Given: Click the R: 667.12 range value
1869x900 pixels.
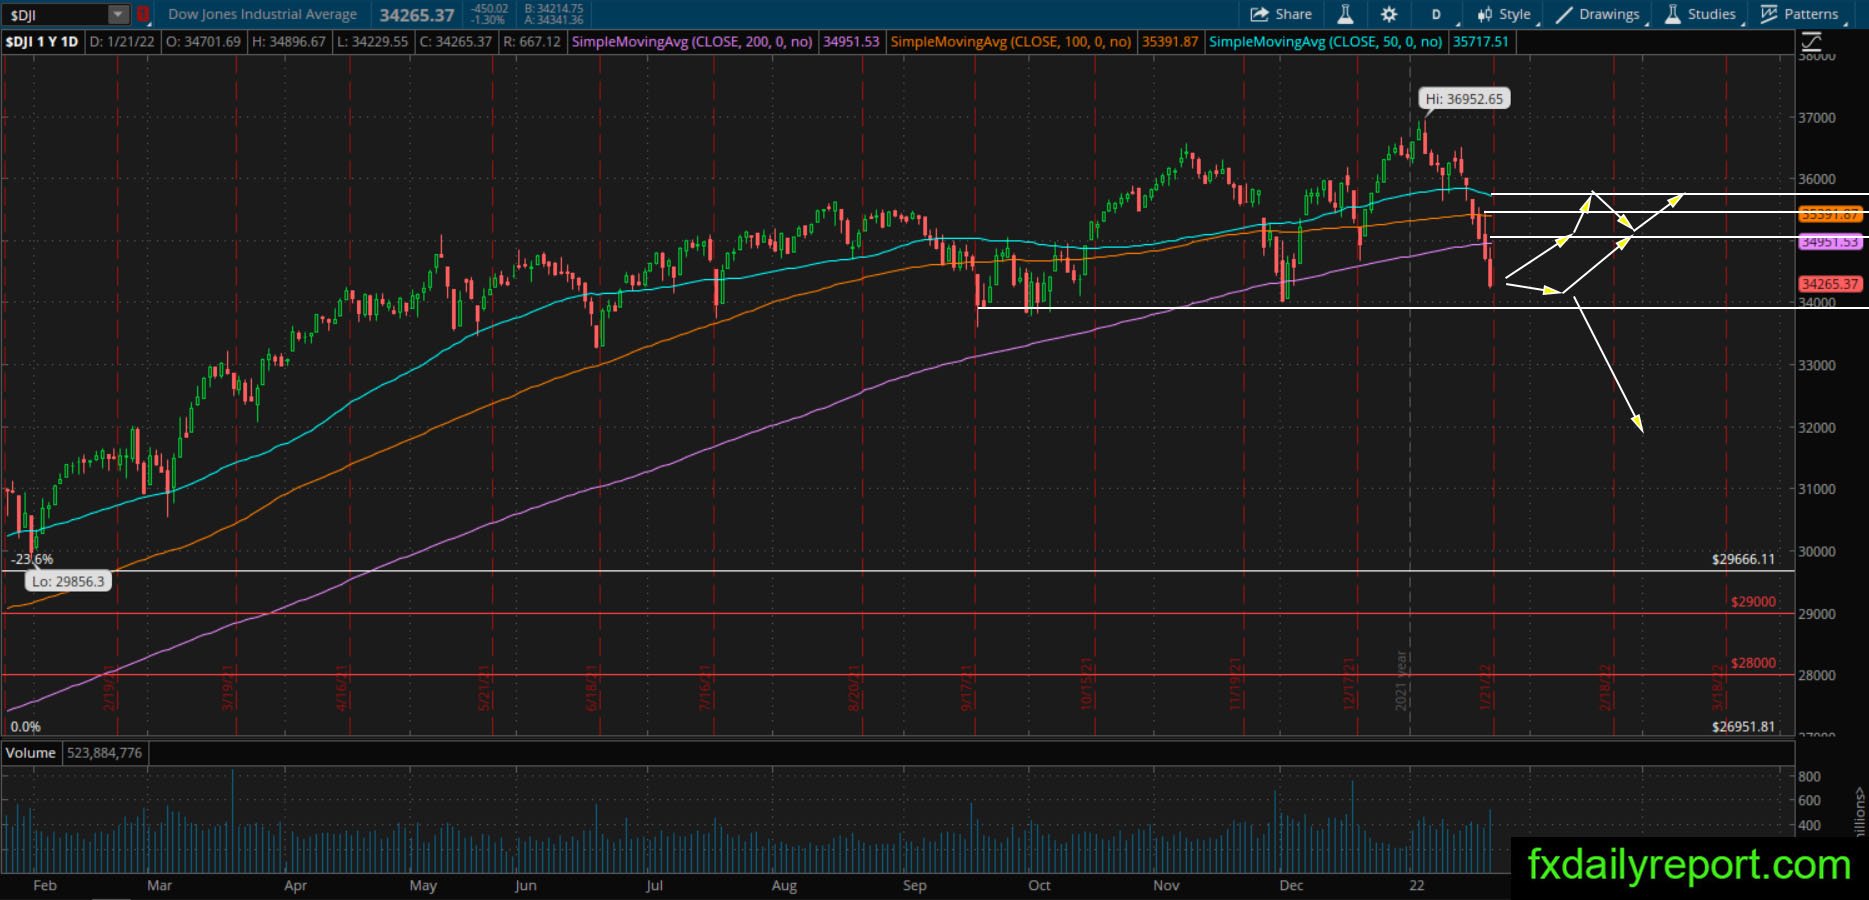Looking at the screenshot, I should (532, 42).
